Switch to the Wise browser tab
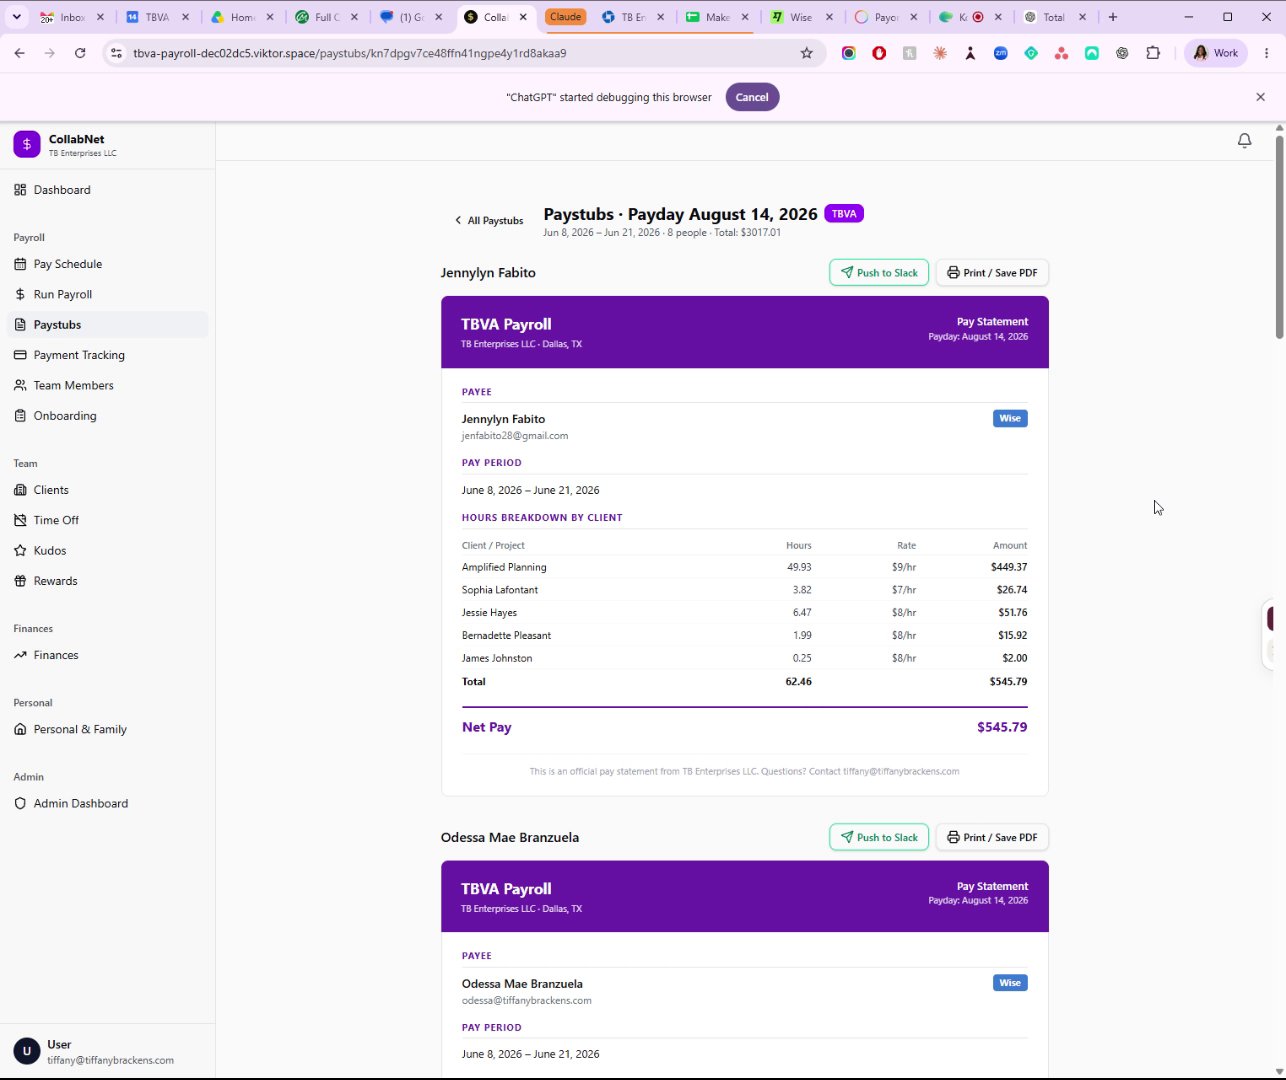This screenshot has width=1286, height=1080. pos(801,17)
